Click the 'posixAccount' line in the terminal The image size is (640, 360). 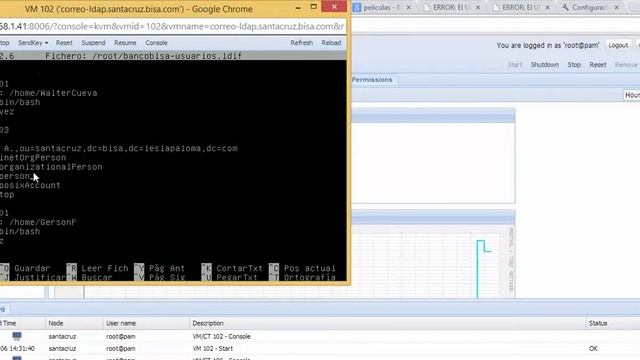click(x=30, y=185)
